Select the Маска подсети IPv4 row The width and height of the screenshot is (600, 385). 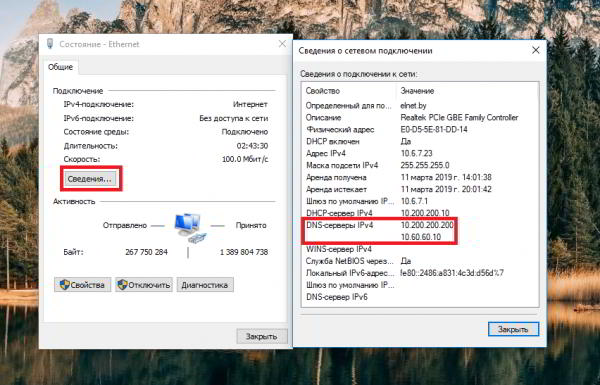[420, 165]
